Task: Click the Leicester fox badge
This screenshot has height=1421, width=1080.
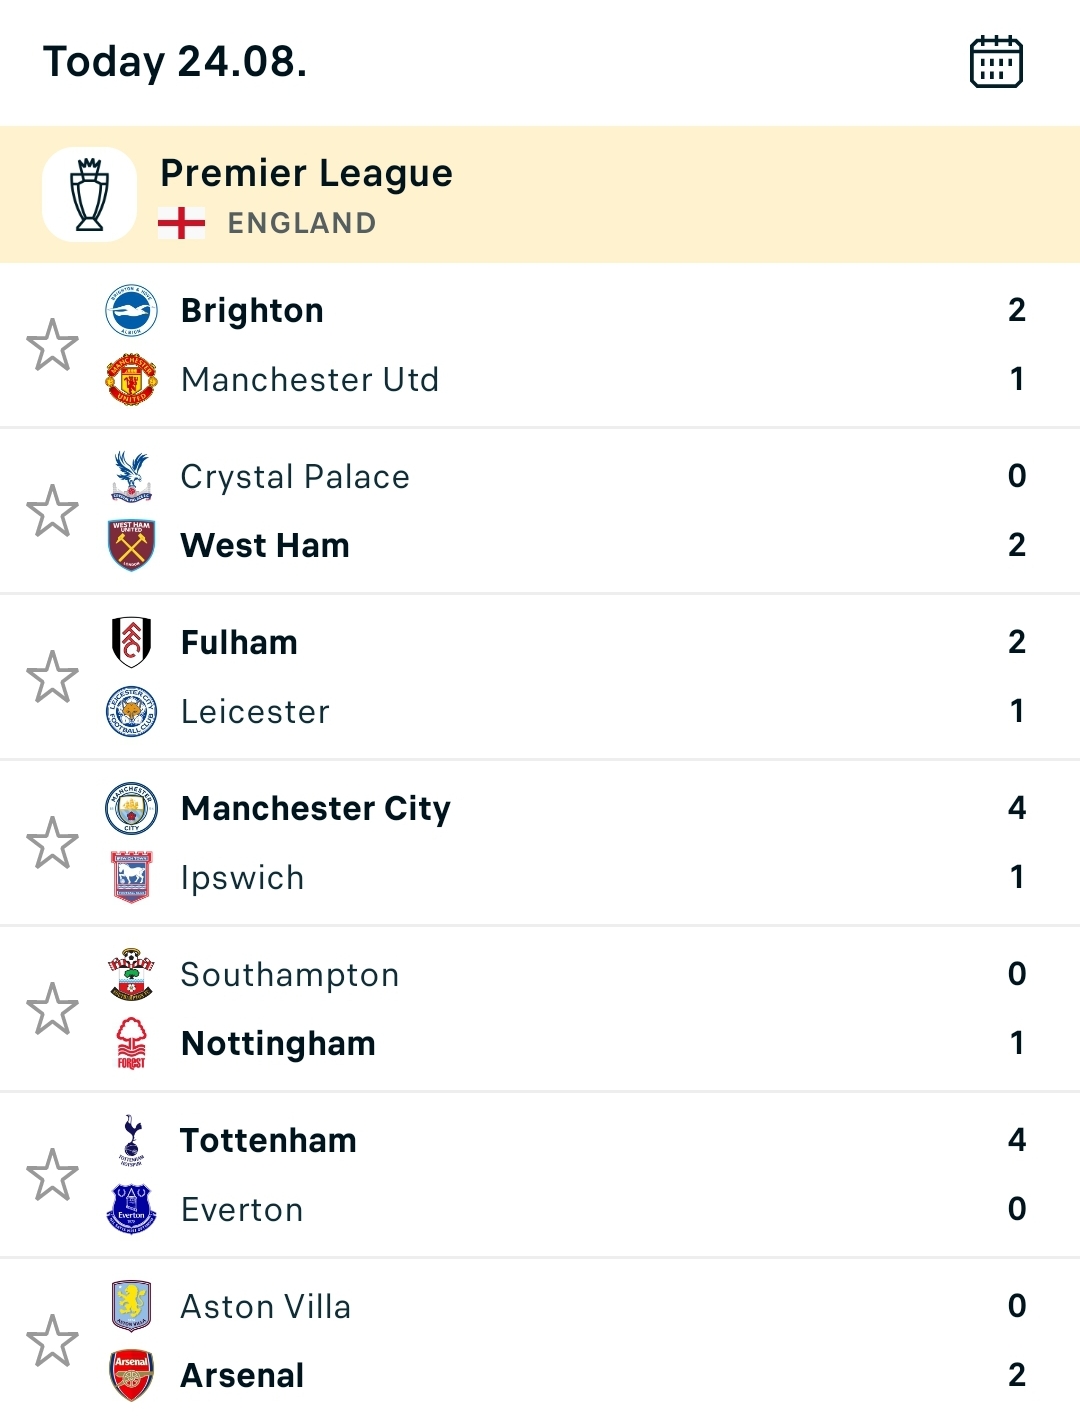Action: click(131, 711)
